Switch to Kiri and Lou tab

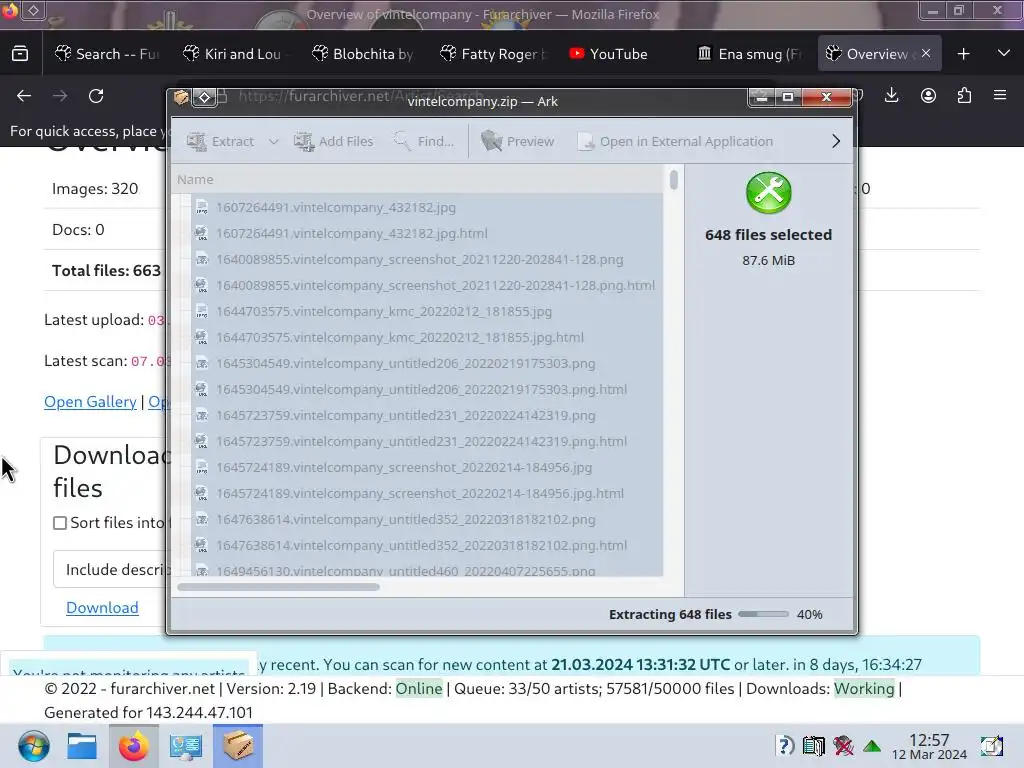(x=234, y=54)
